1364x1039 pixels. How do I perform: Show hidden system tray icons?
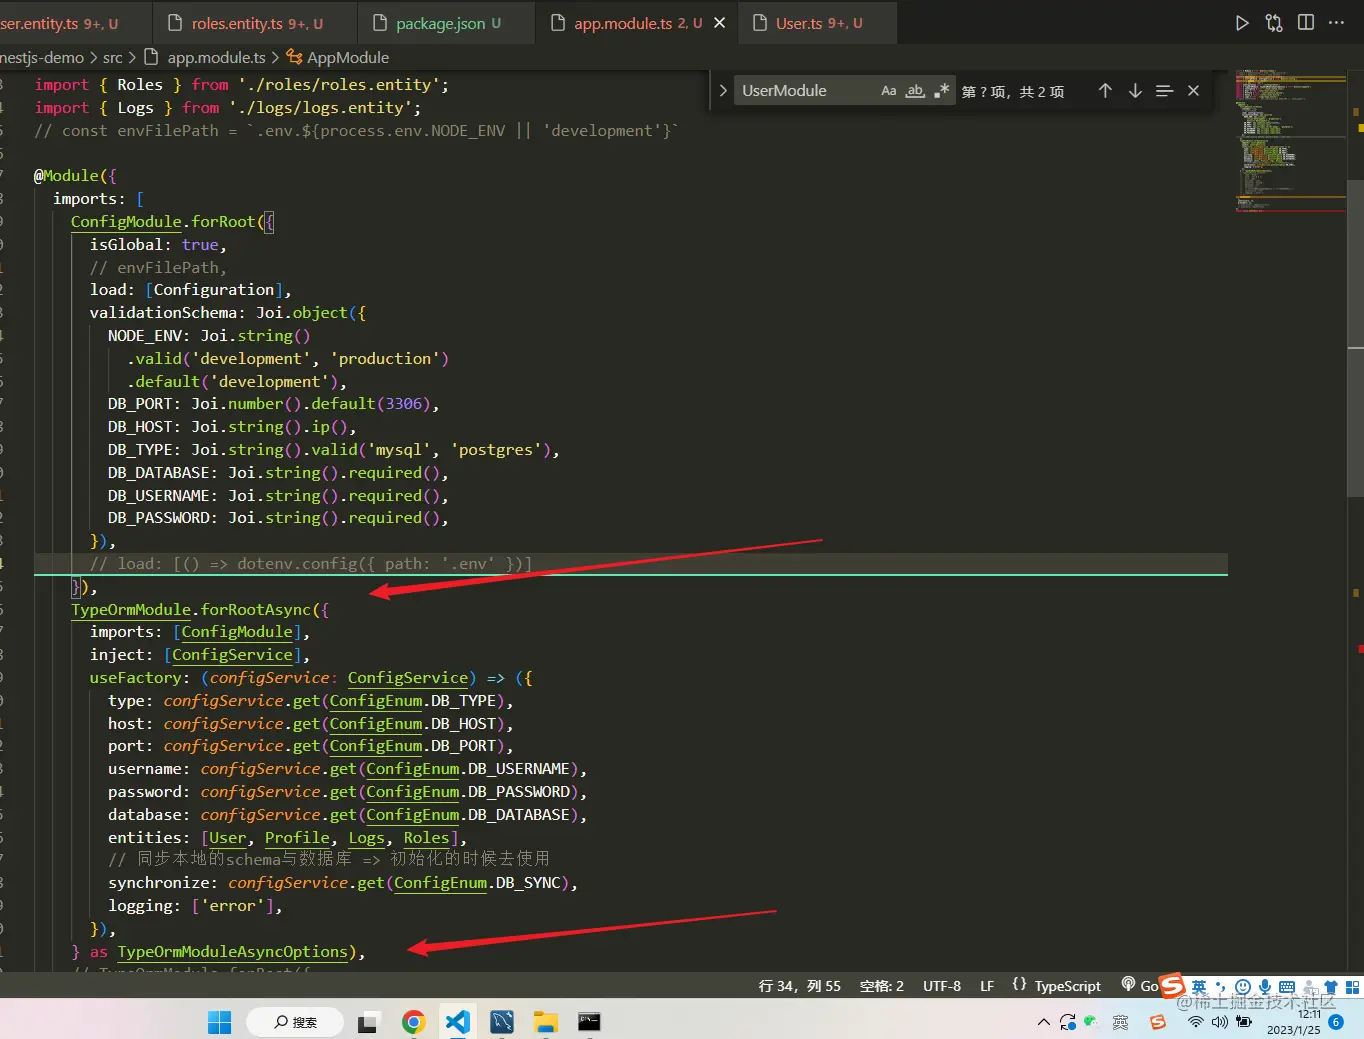(x=1044, y=1022)
